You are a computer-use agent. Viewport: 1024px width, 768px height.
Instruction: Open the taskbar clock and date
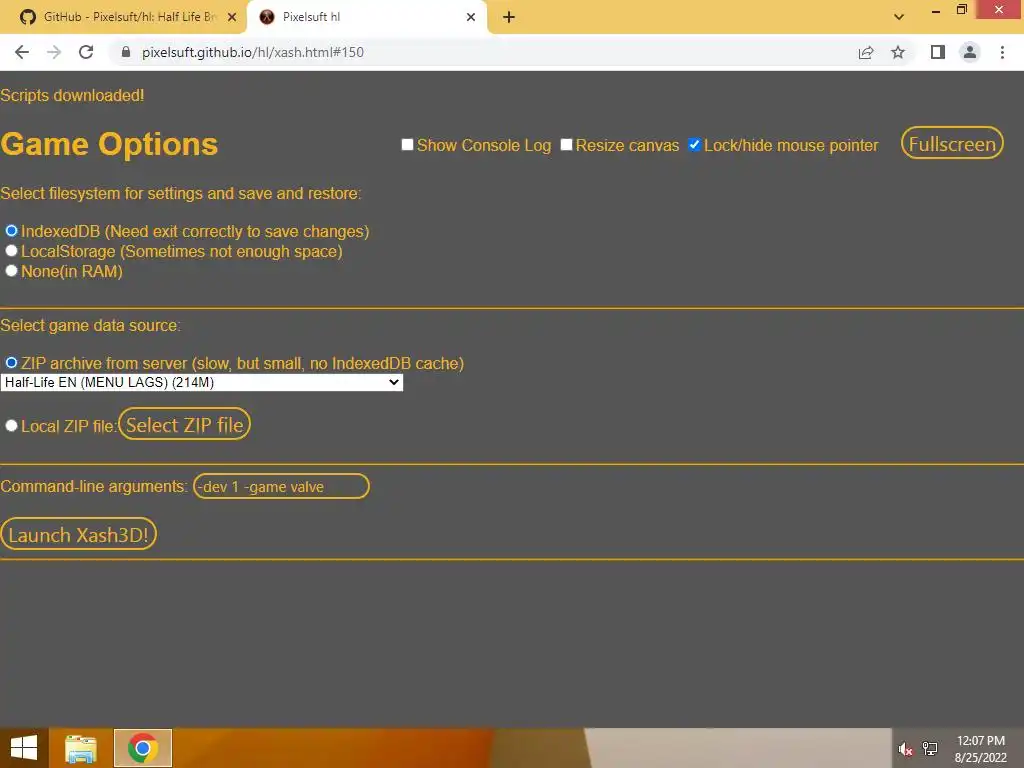[980, 749]
